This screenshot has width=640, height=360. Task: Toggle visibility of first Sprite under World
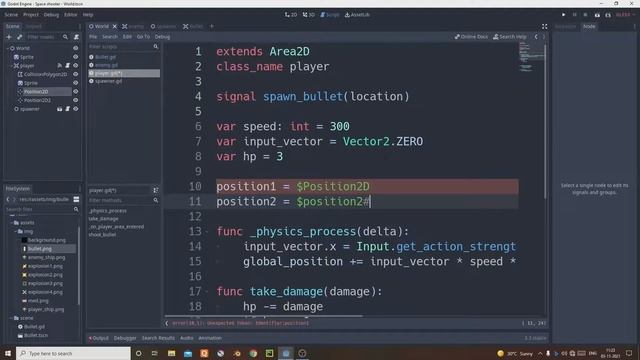[76, 57]
